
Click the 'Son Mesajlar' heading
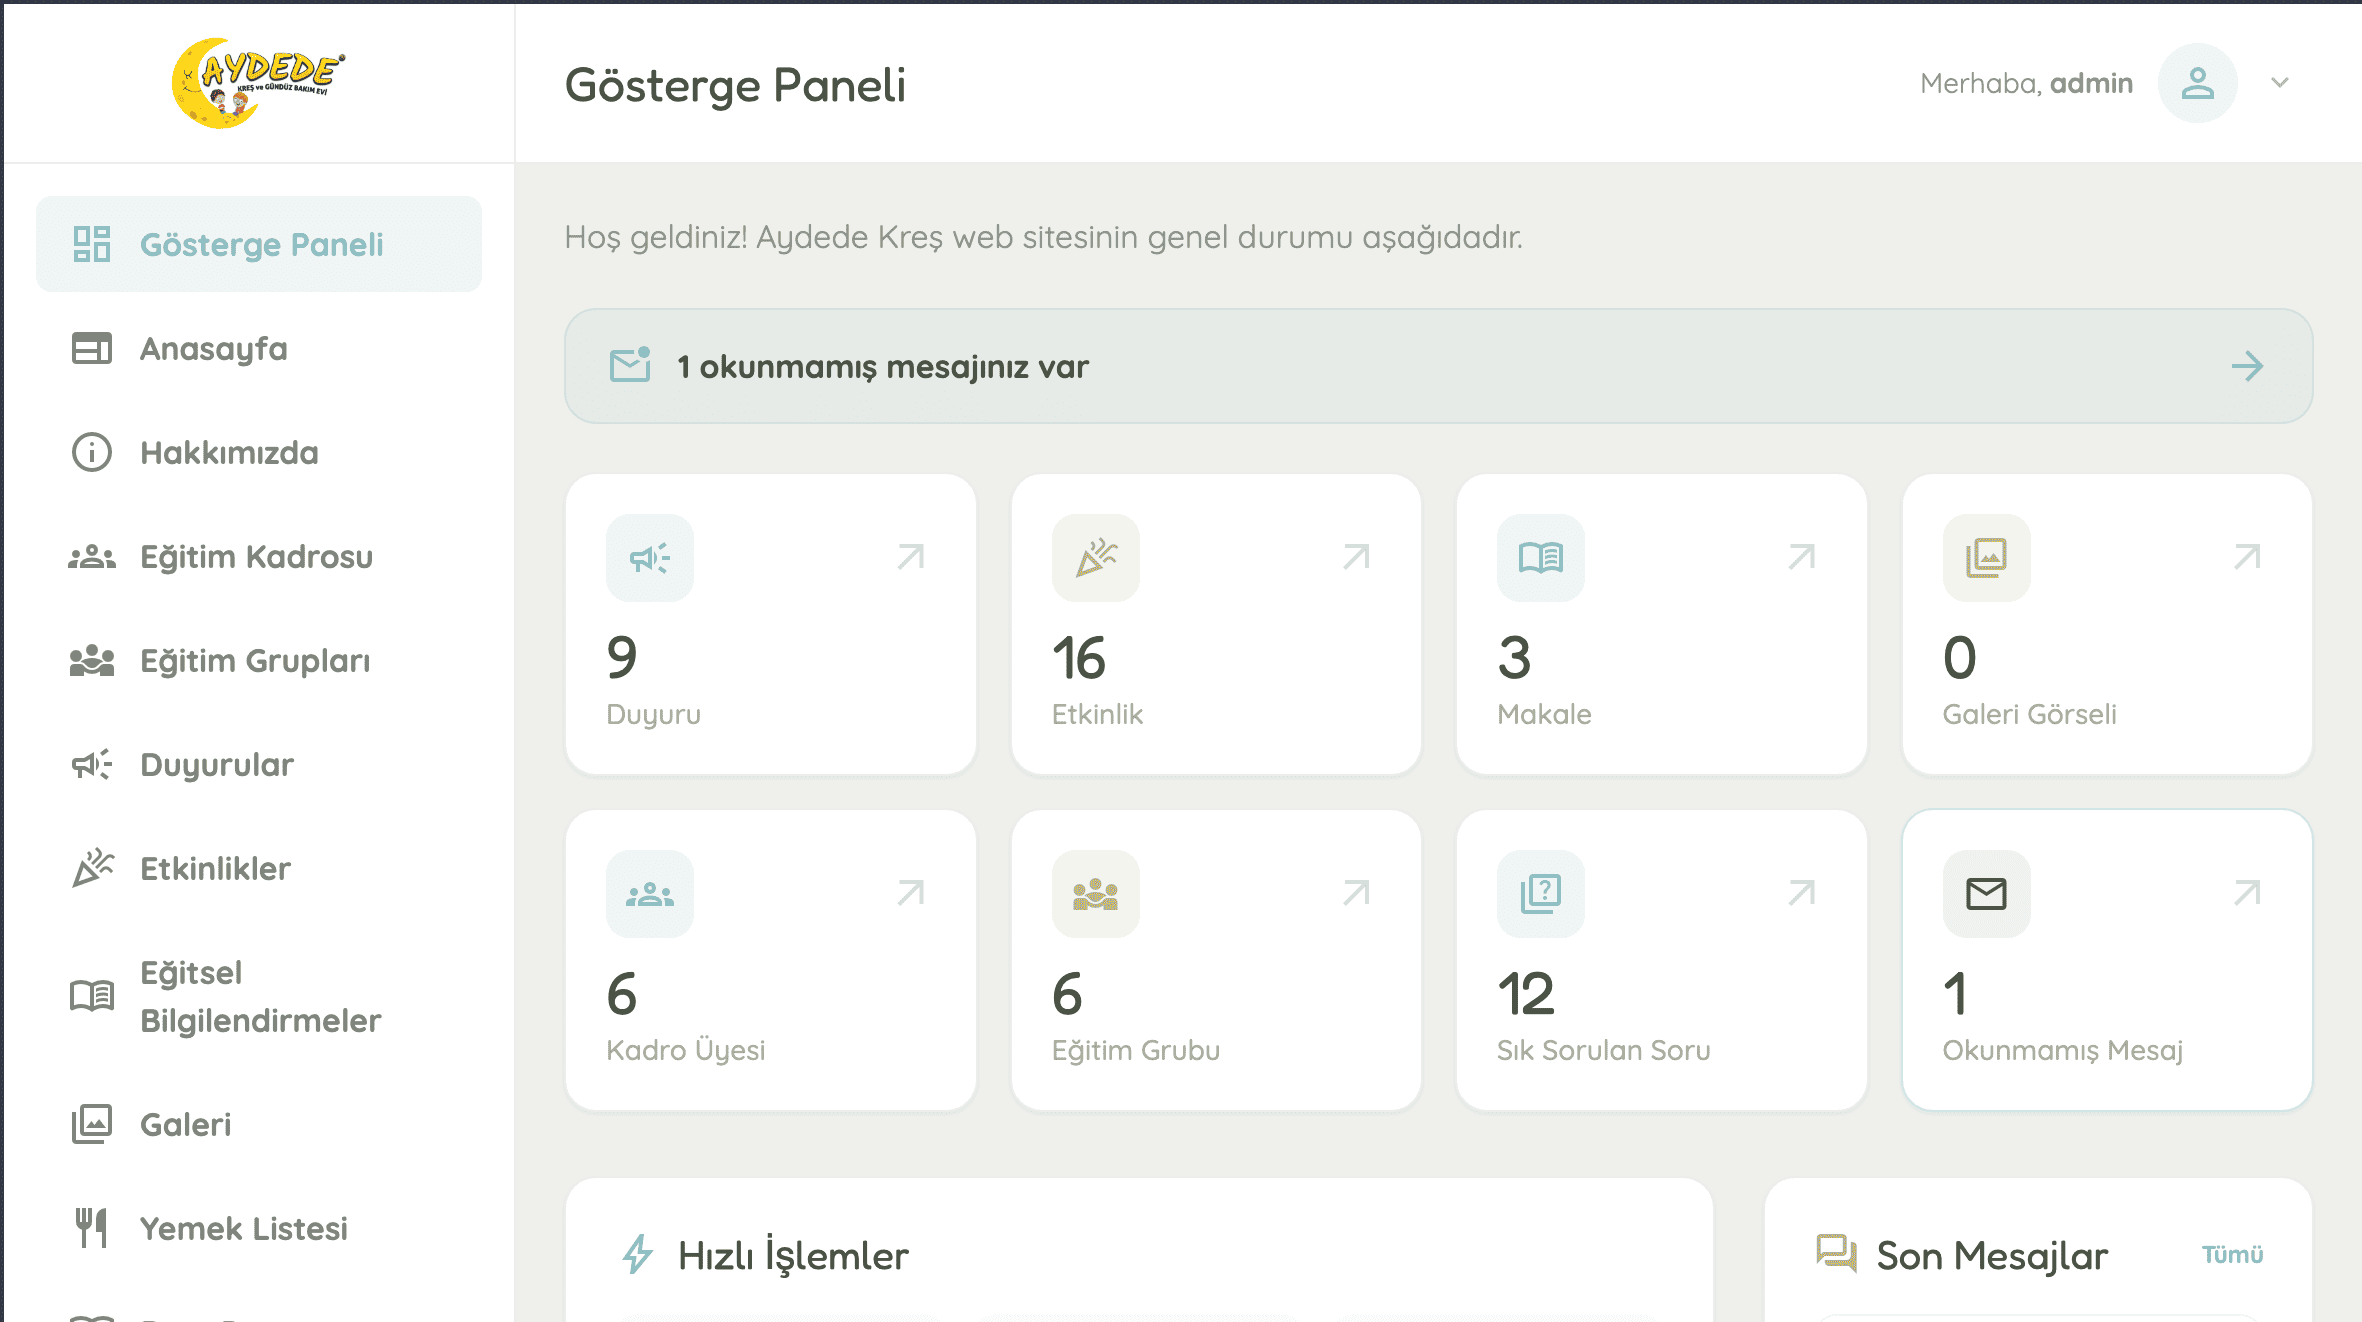(x=1992, y=1255)
